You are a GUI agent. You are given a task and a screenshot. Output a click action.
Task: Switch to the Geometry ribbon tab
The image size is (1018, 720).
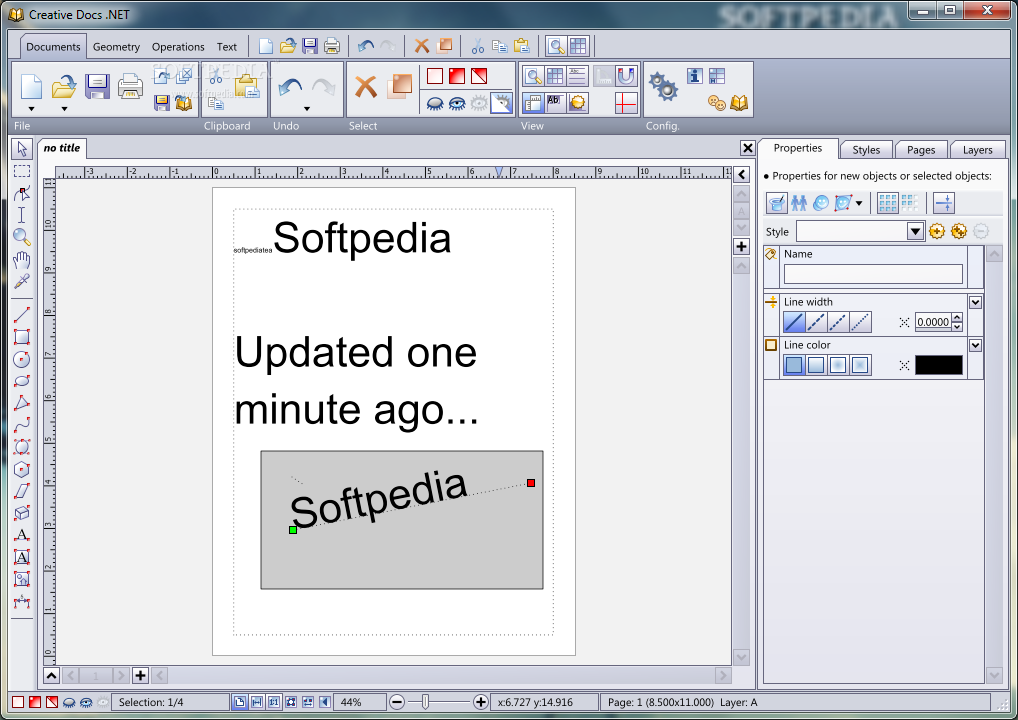[116, 47]
